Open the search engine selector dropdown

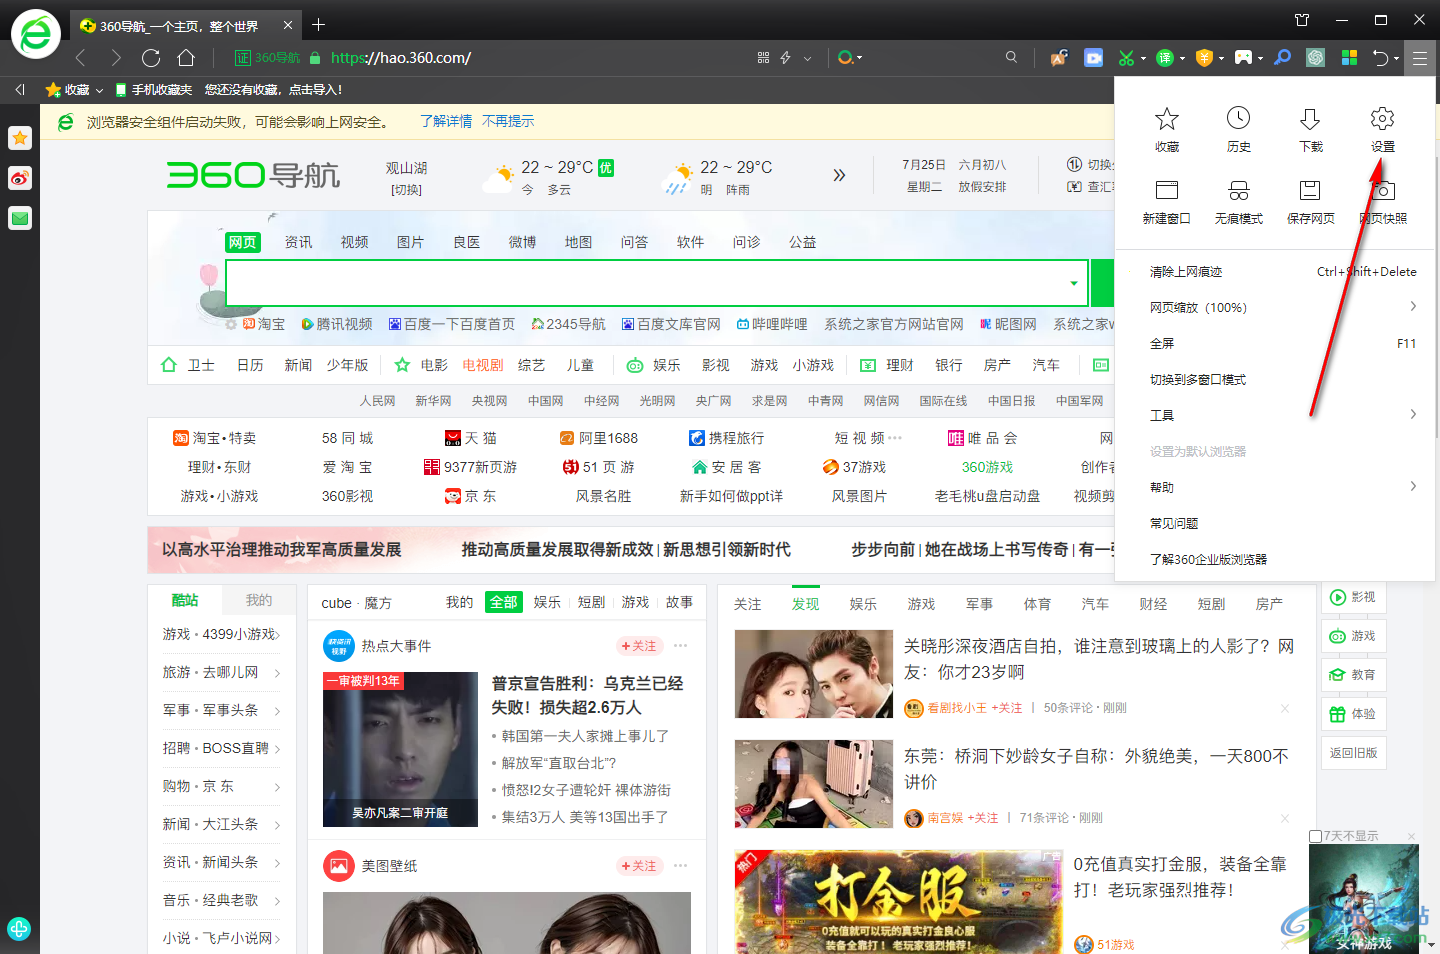pos(850,58)
